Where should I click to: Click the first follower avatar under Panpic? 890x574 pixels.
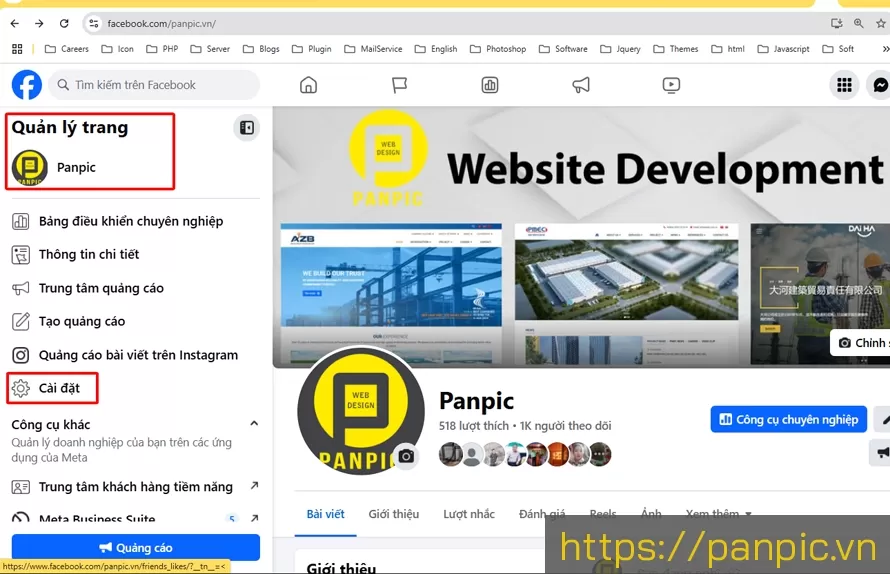tap(450, 454)
